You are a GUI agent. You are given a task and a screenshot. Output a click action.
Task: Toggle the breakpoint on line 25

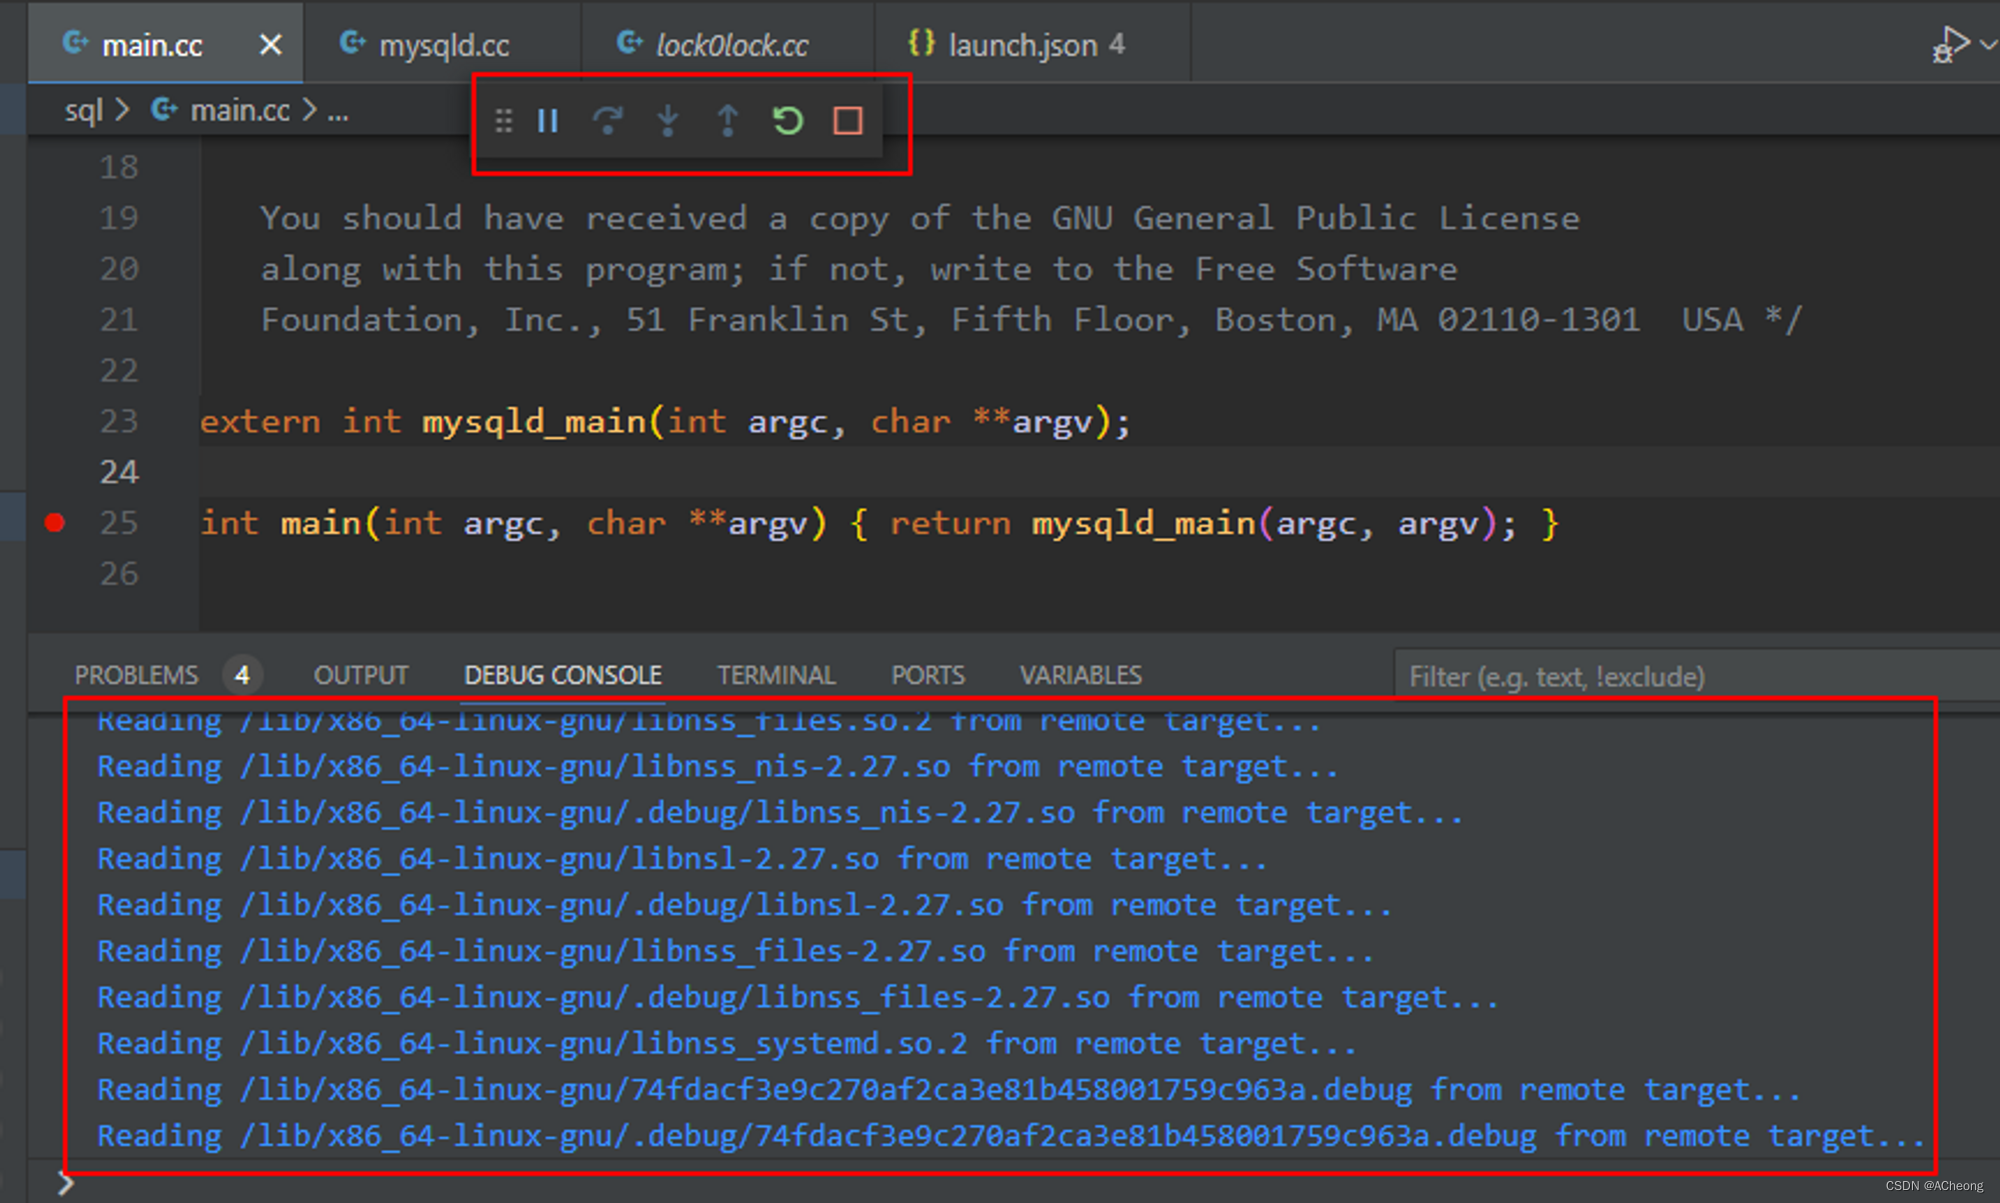[x=55, y=523]
